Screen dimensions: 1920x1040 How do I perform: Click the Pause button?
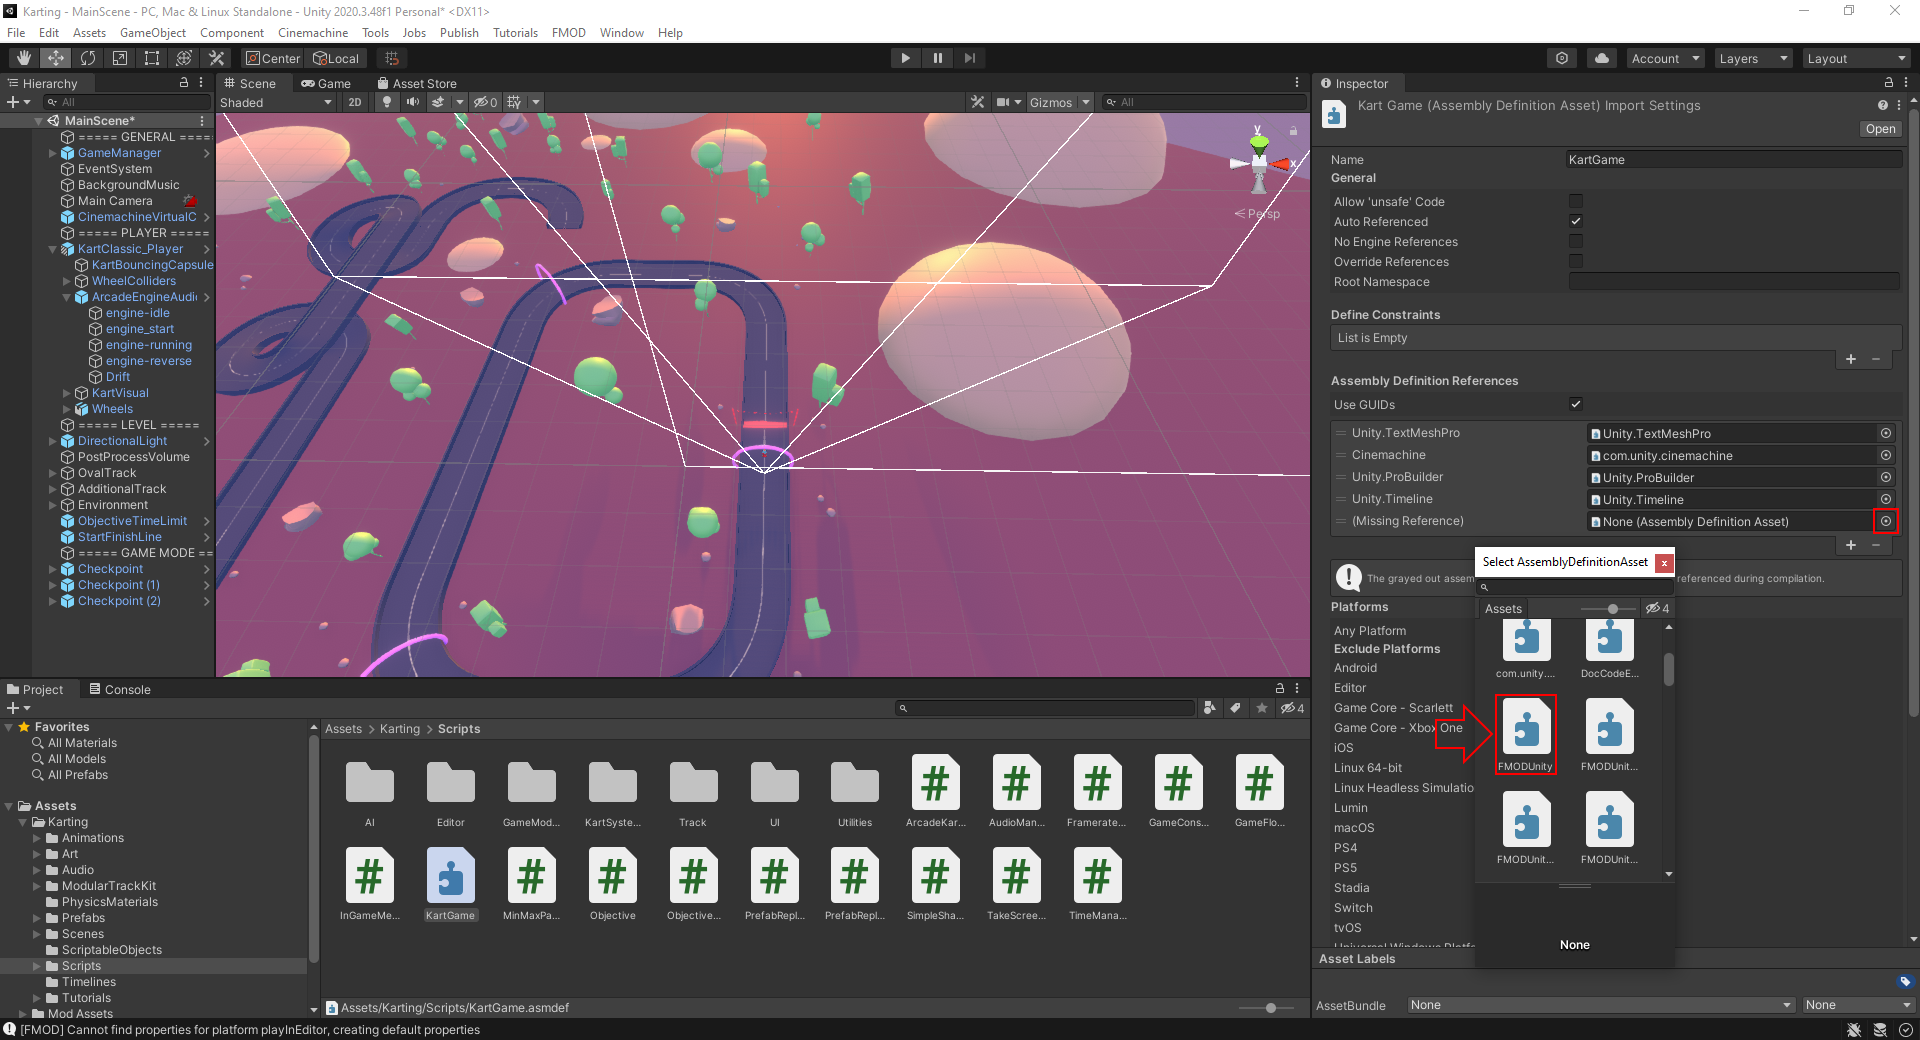937,58
